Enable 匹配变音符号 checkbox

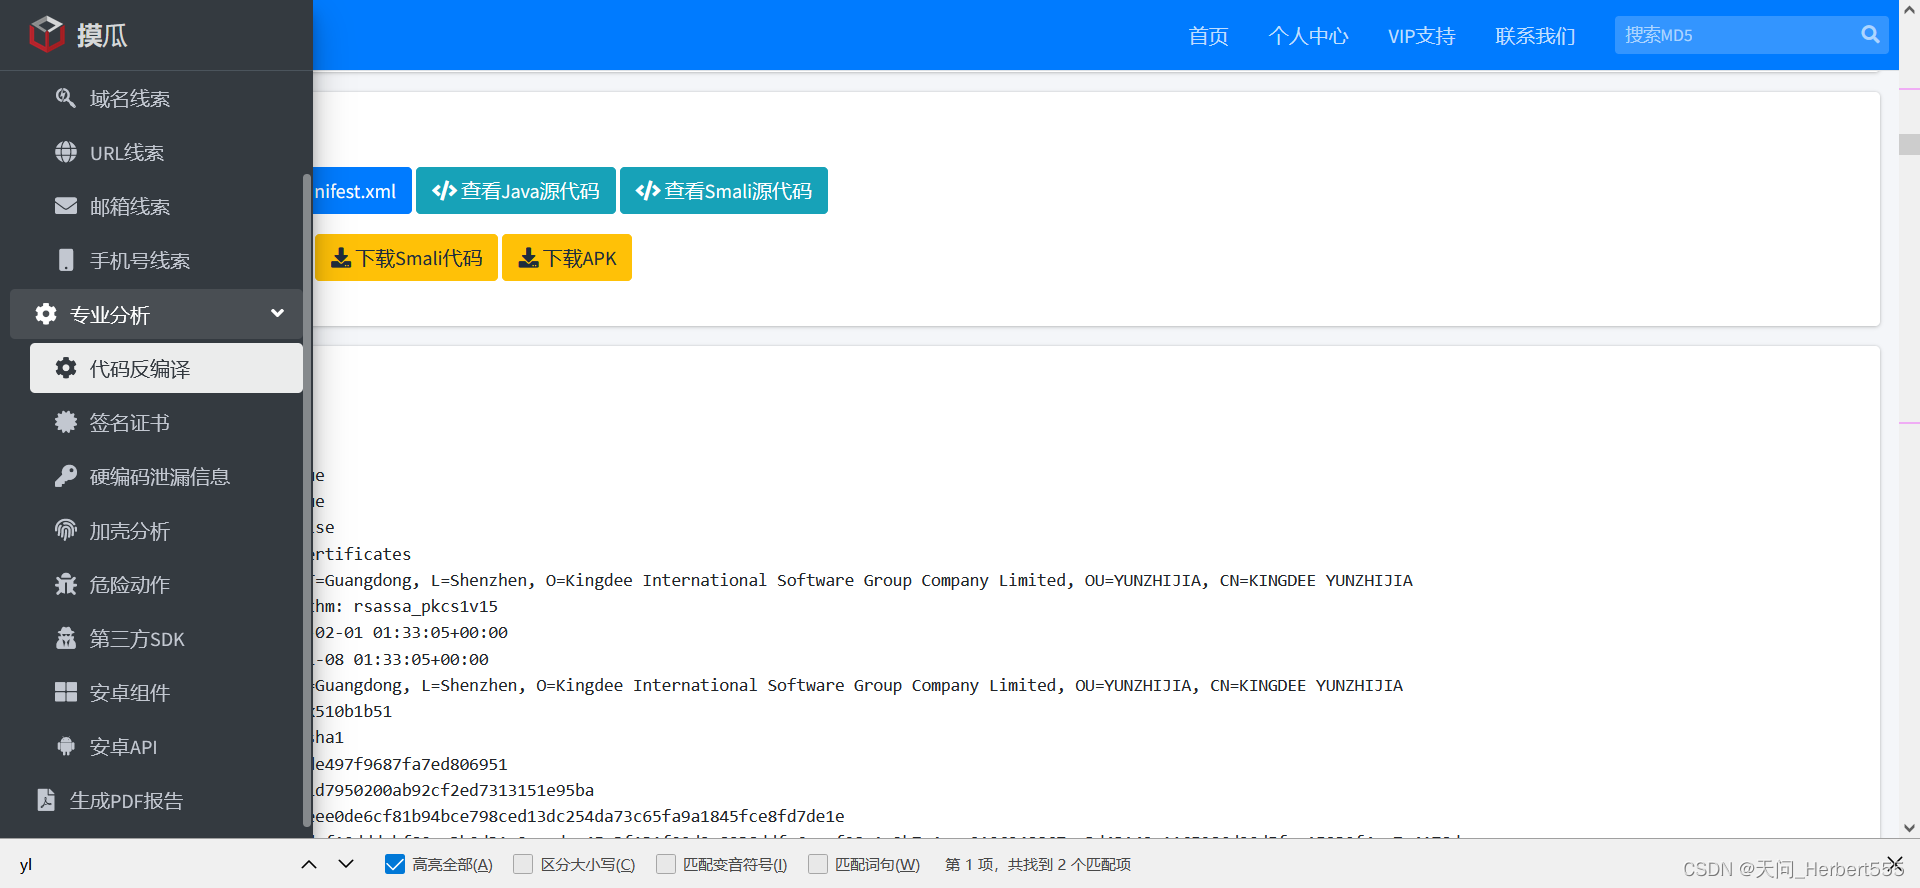pyautogui.click(x=666, y=864)
